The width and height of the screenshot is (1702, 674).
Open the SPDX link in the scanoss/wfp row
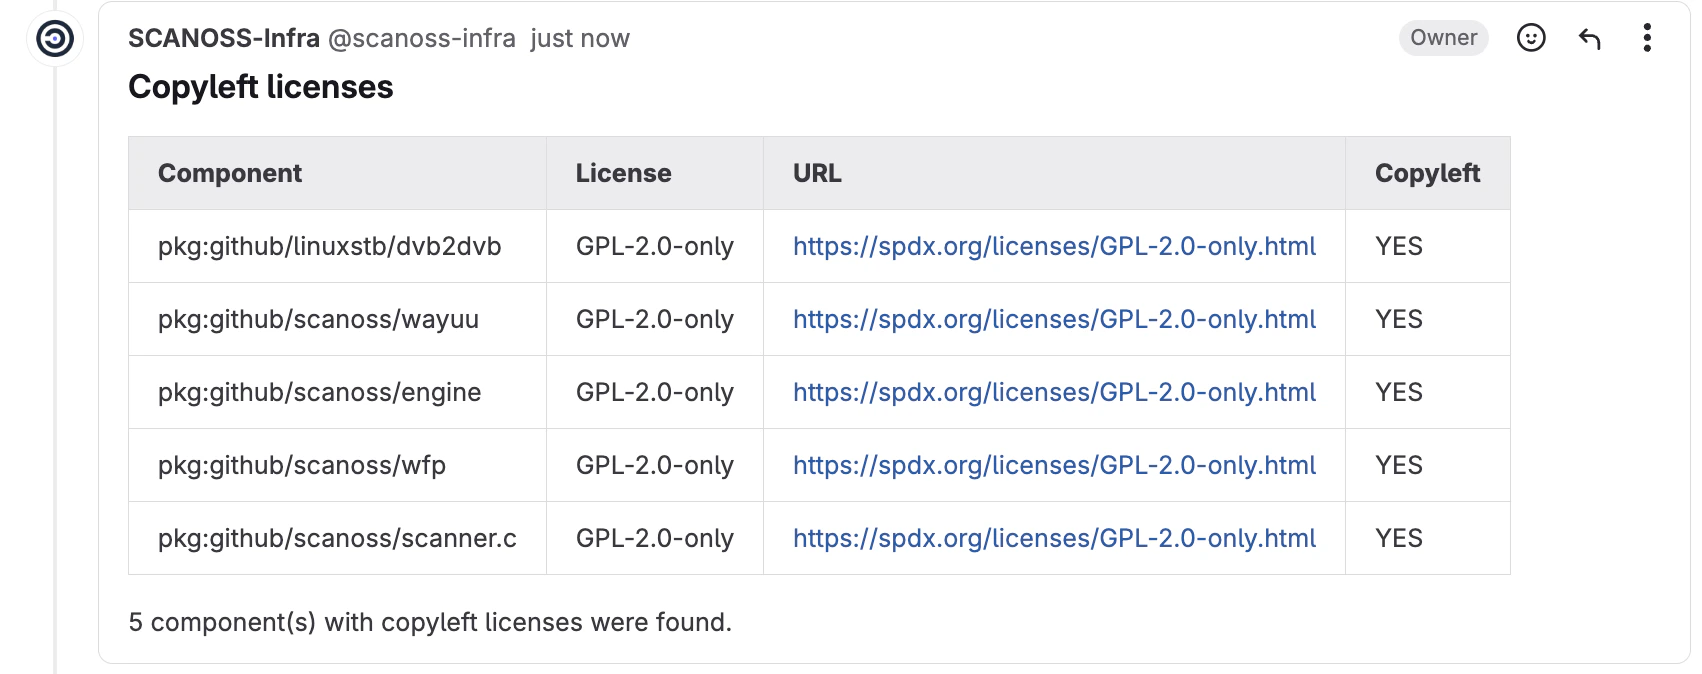pos(1054,465)
